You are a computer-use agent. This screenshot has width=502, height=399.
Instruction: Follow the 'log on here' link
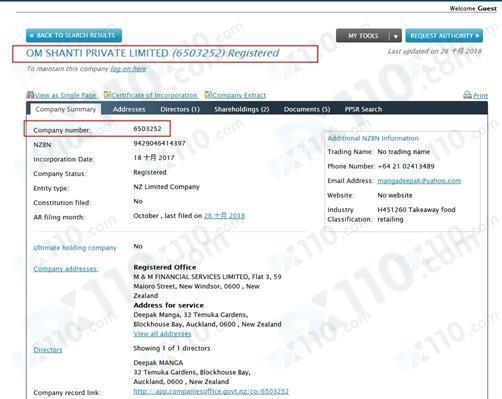(x=128, y=69)
